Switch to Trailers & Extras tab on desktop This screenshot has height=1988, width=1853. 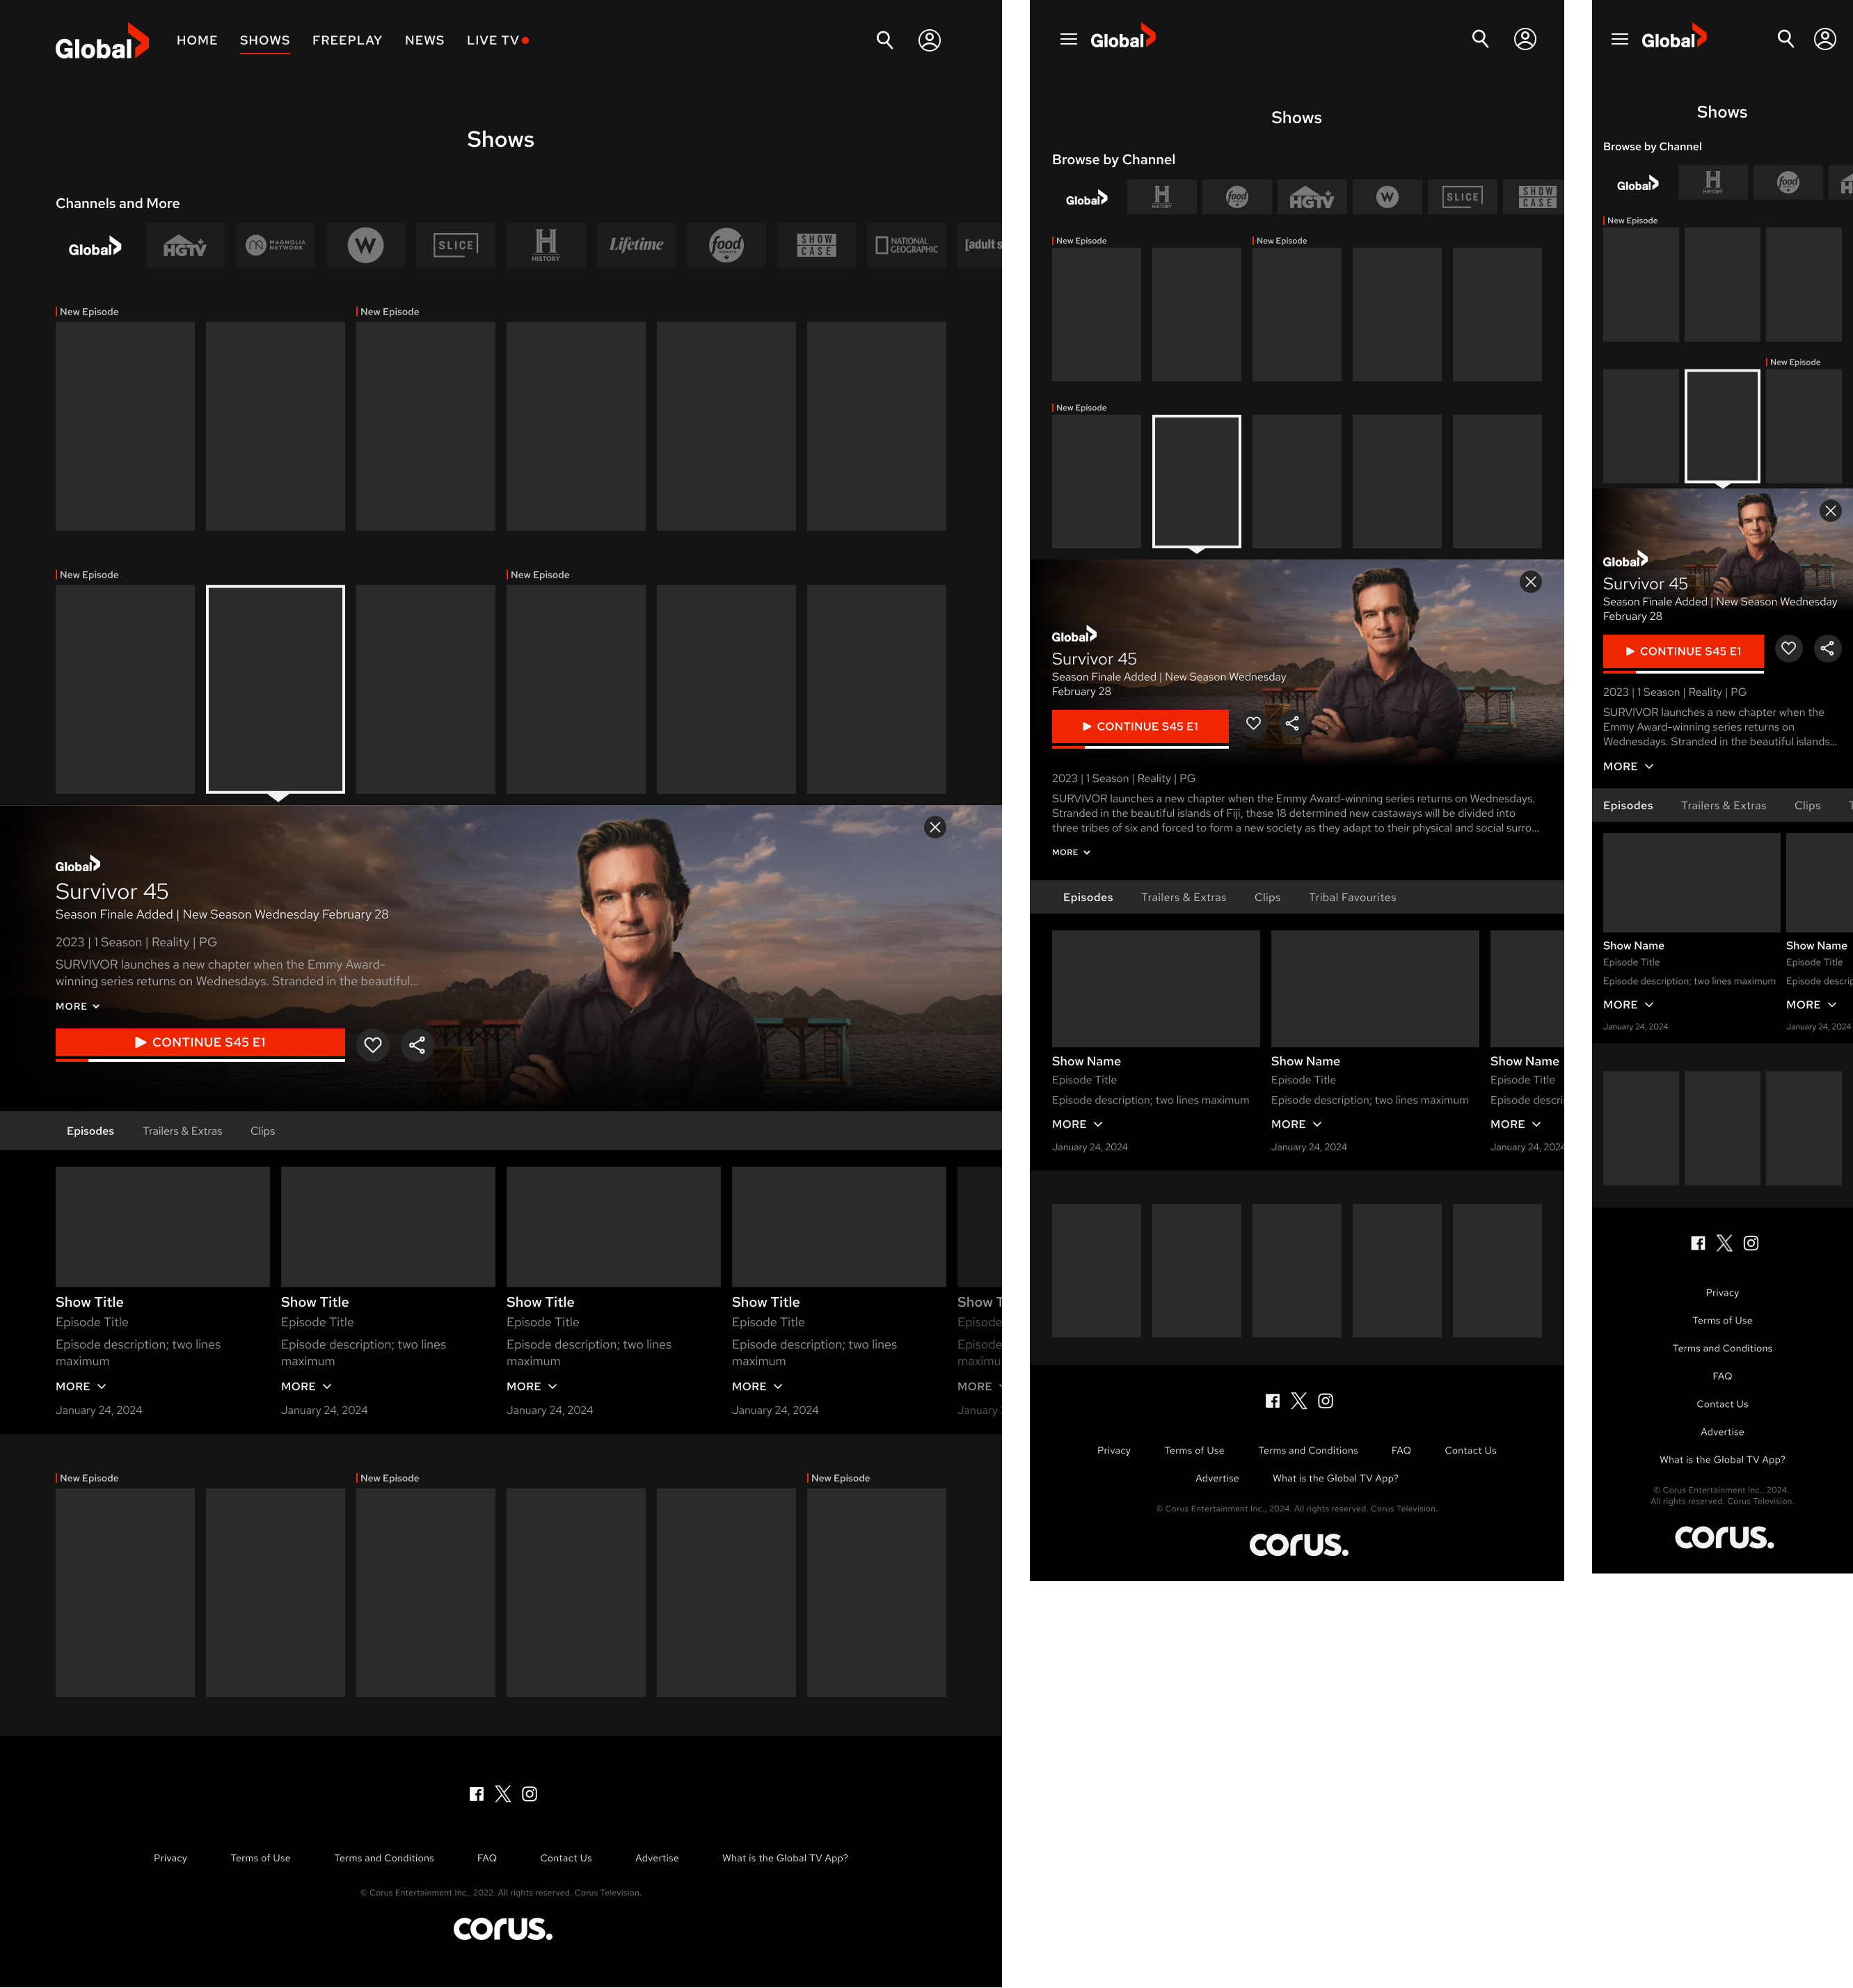[x=182, y=1131]
